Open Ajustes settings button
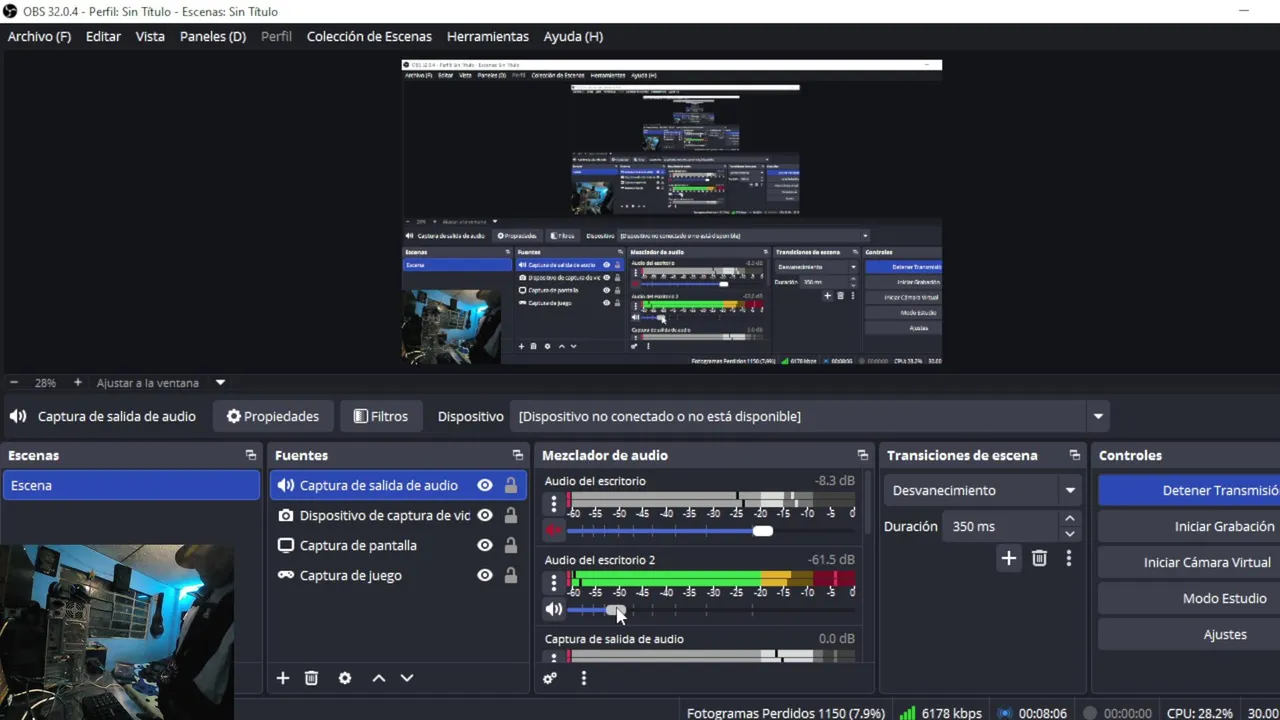Viewport: 1280px width, 720px height. click(x=1189, y=634)
